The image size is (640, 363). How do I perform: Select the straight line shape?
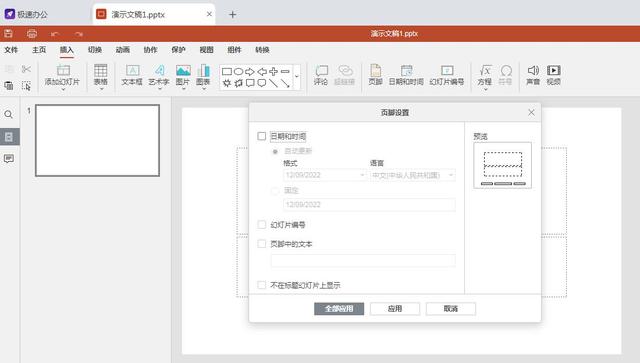pyautogui.click(x=273, y=83)
